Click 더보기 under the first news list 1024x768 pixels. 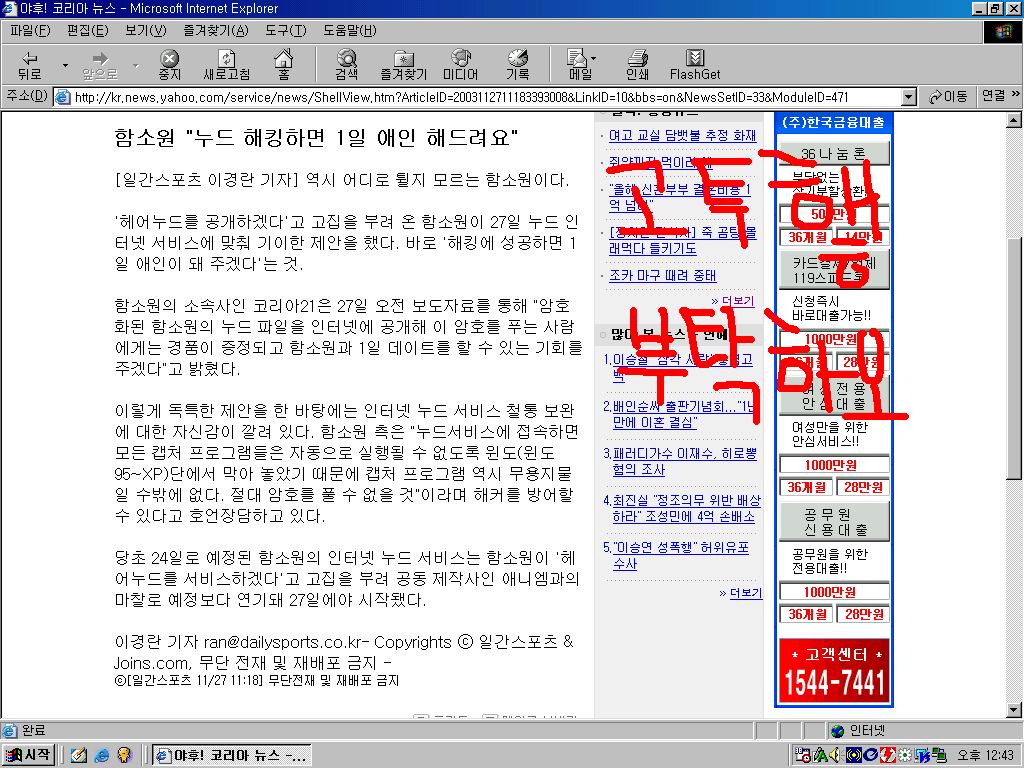click(738, 301)
